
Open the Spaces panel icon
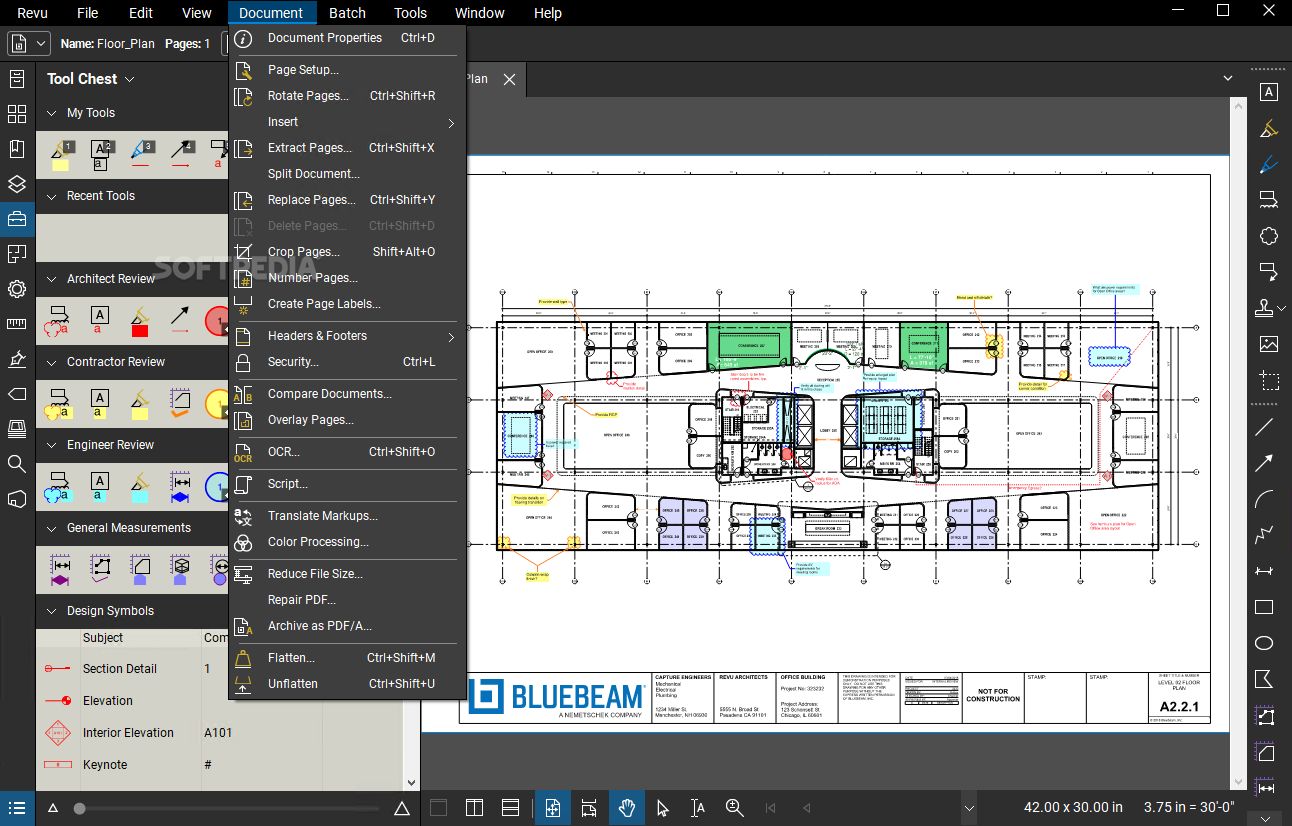pos(17,498)
